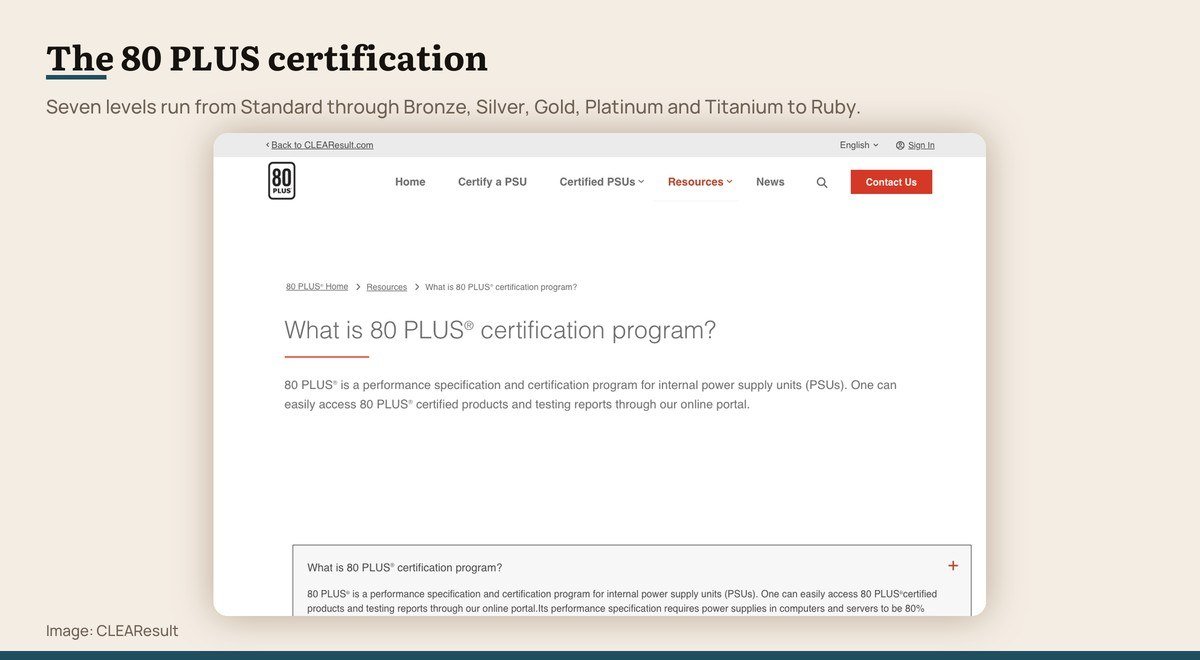This screenshot has width=1200, height=660.
Task: Click the Sign In user icon
Action: 900,145
